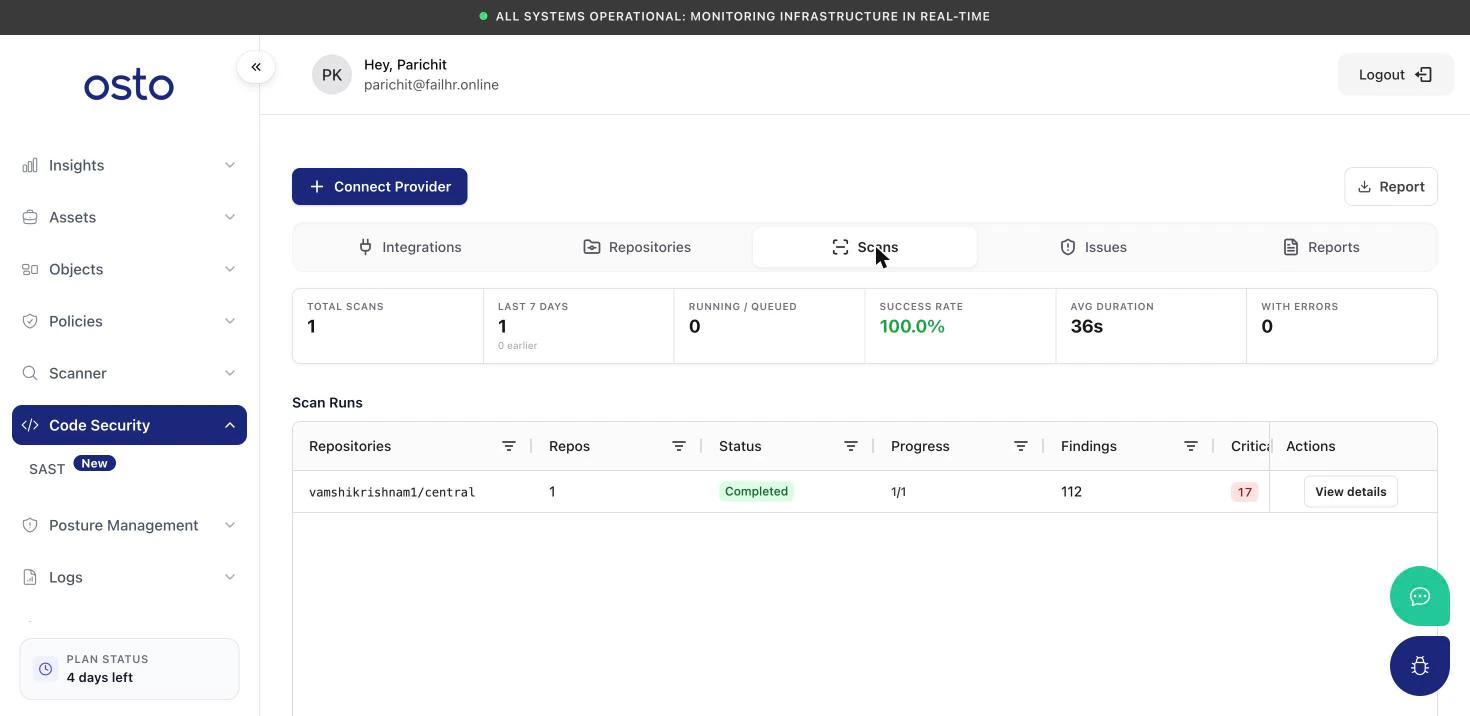This screenshot has width=1470, height=716.
Task: Select the Scans tab
Action: (x=865, y=247)
